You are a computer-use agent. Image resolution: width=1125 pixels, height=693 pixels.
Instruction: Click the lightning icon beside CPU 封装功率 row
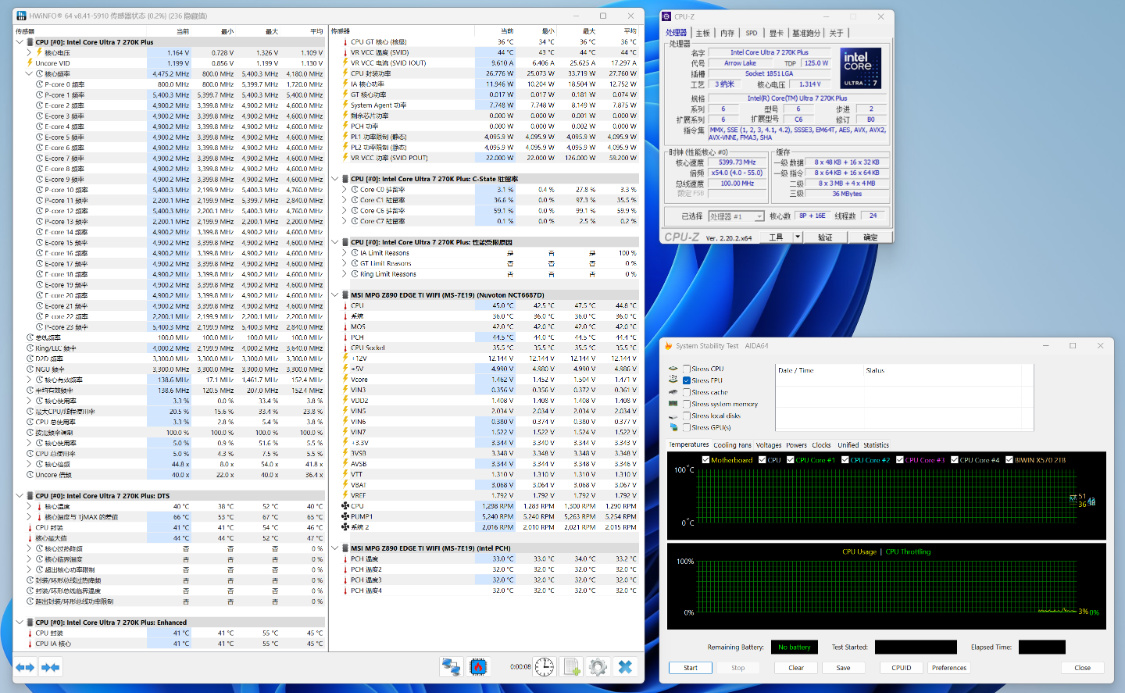pos(345,73)
